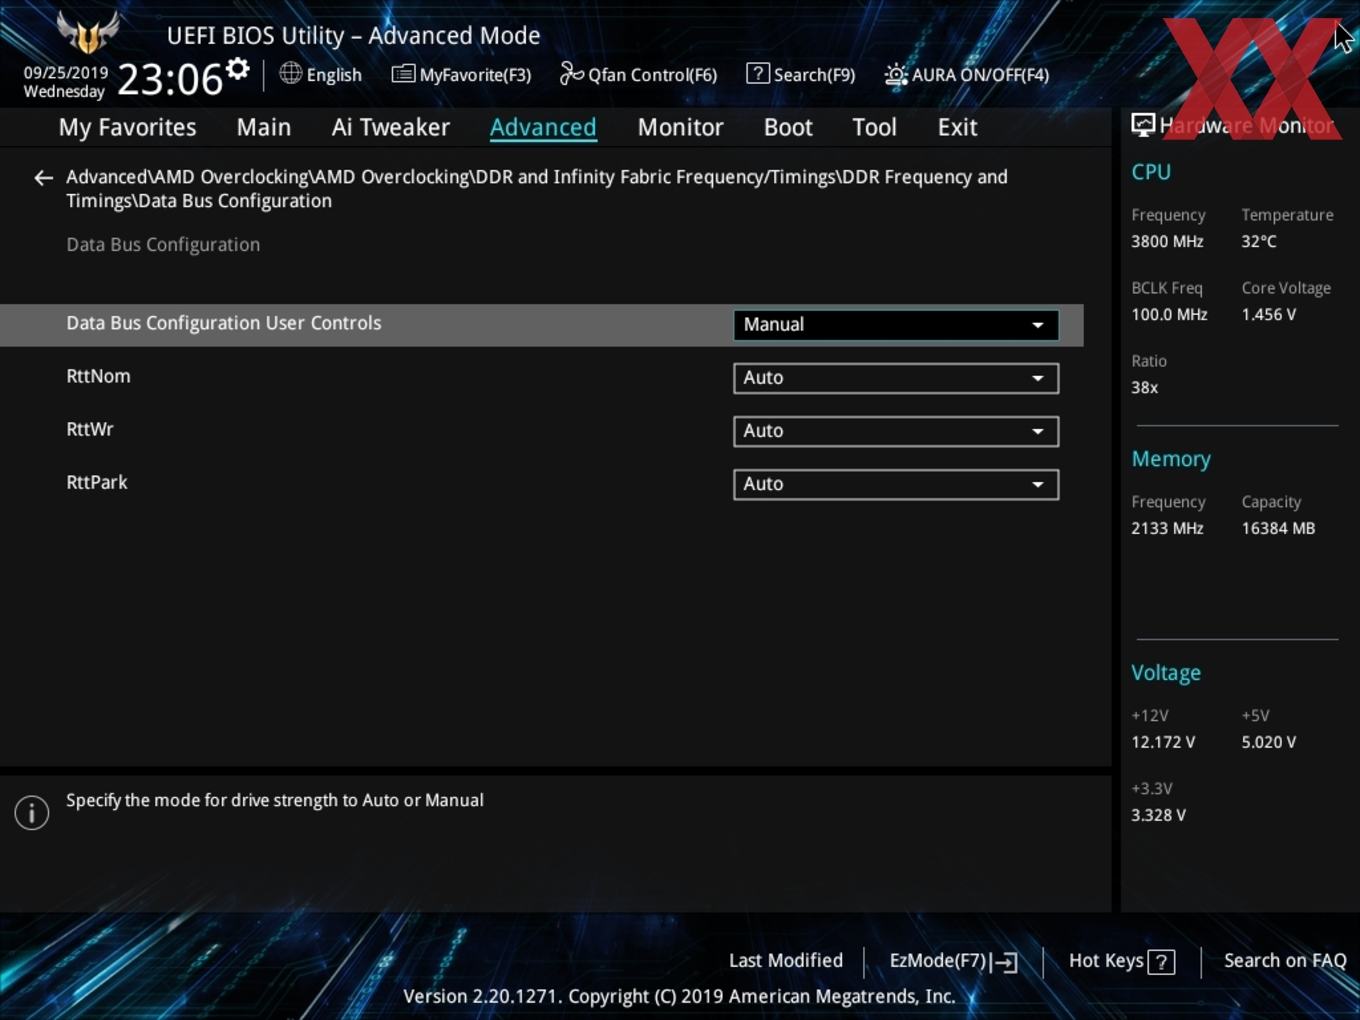Select the RttNom setting label
The width and height of the screenshot is (1360, 1020).
[x=98, y=376]
